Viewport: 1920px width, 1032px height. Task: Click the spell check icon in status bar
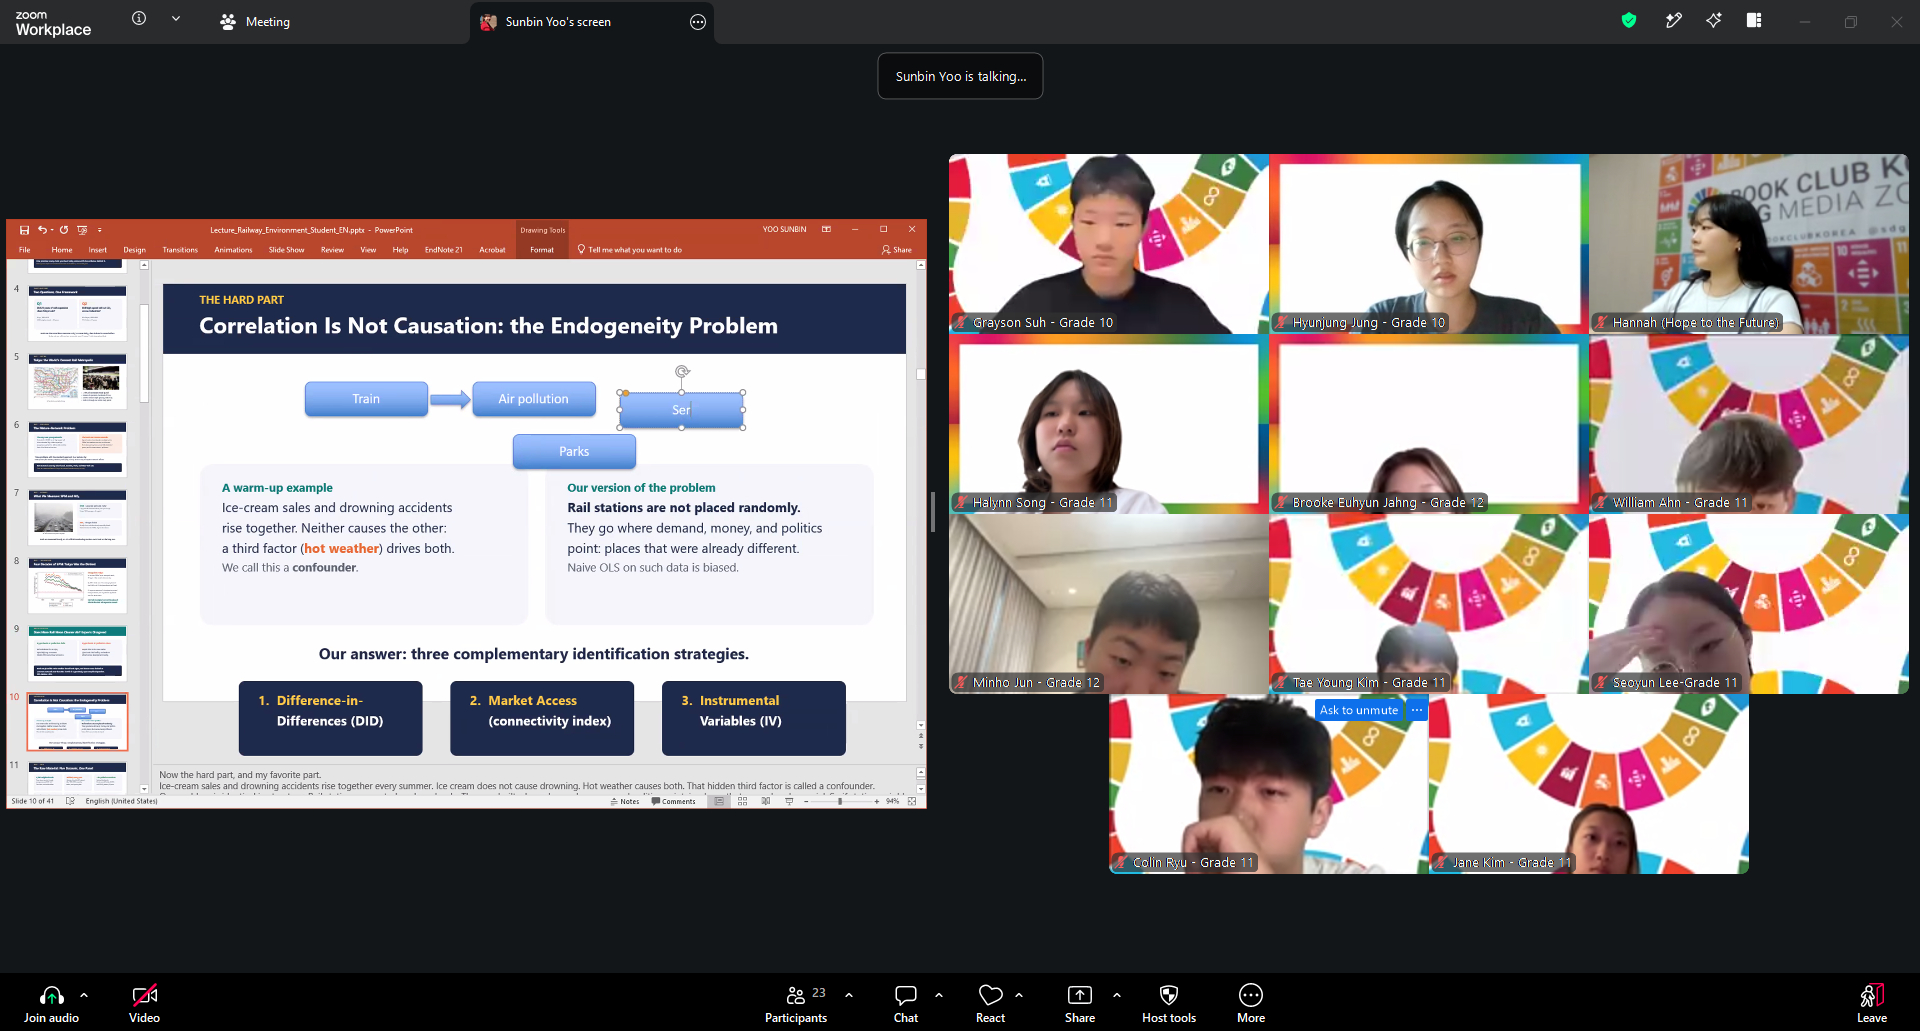[70, 801]
